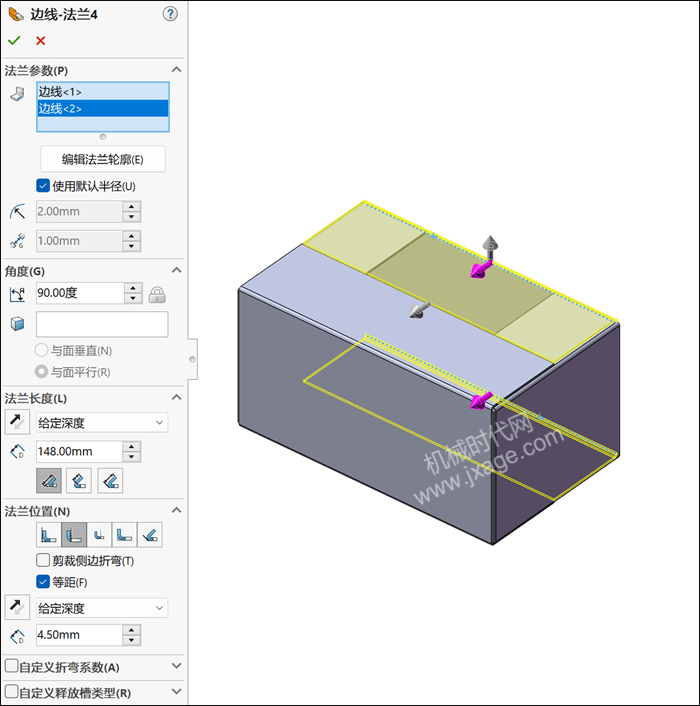700x706 pixels.
Task: Click the face selection cube icon
Action: pos(18,324)
